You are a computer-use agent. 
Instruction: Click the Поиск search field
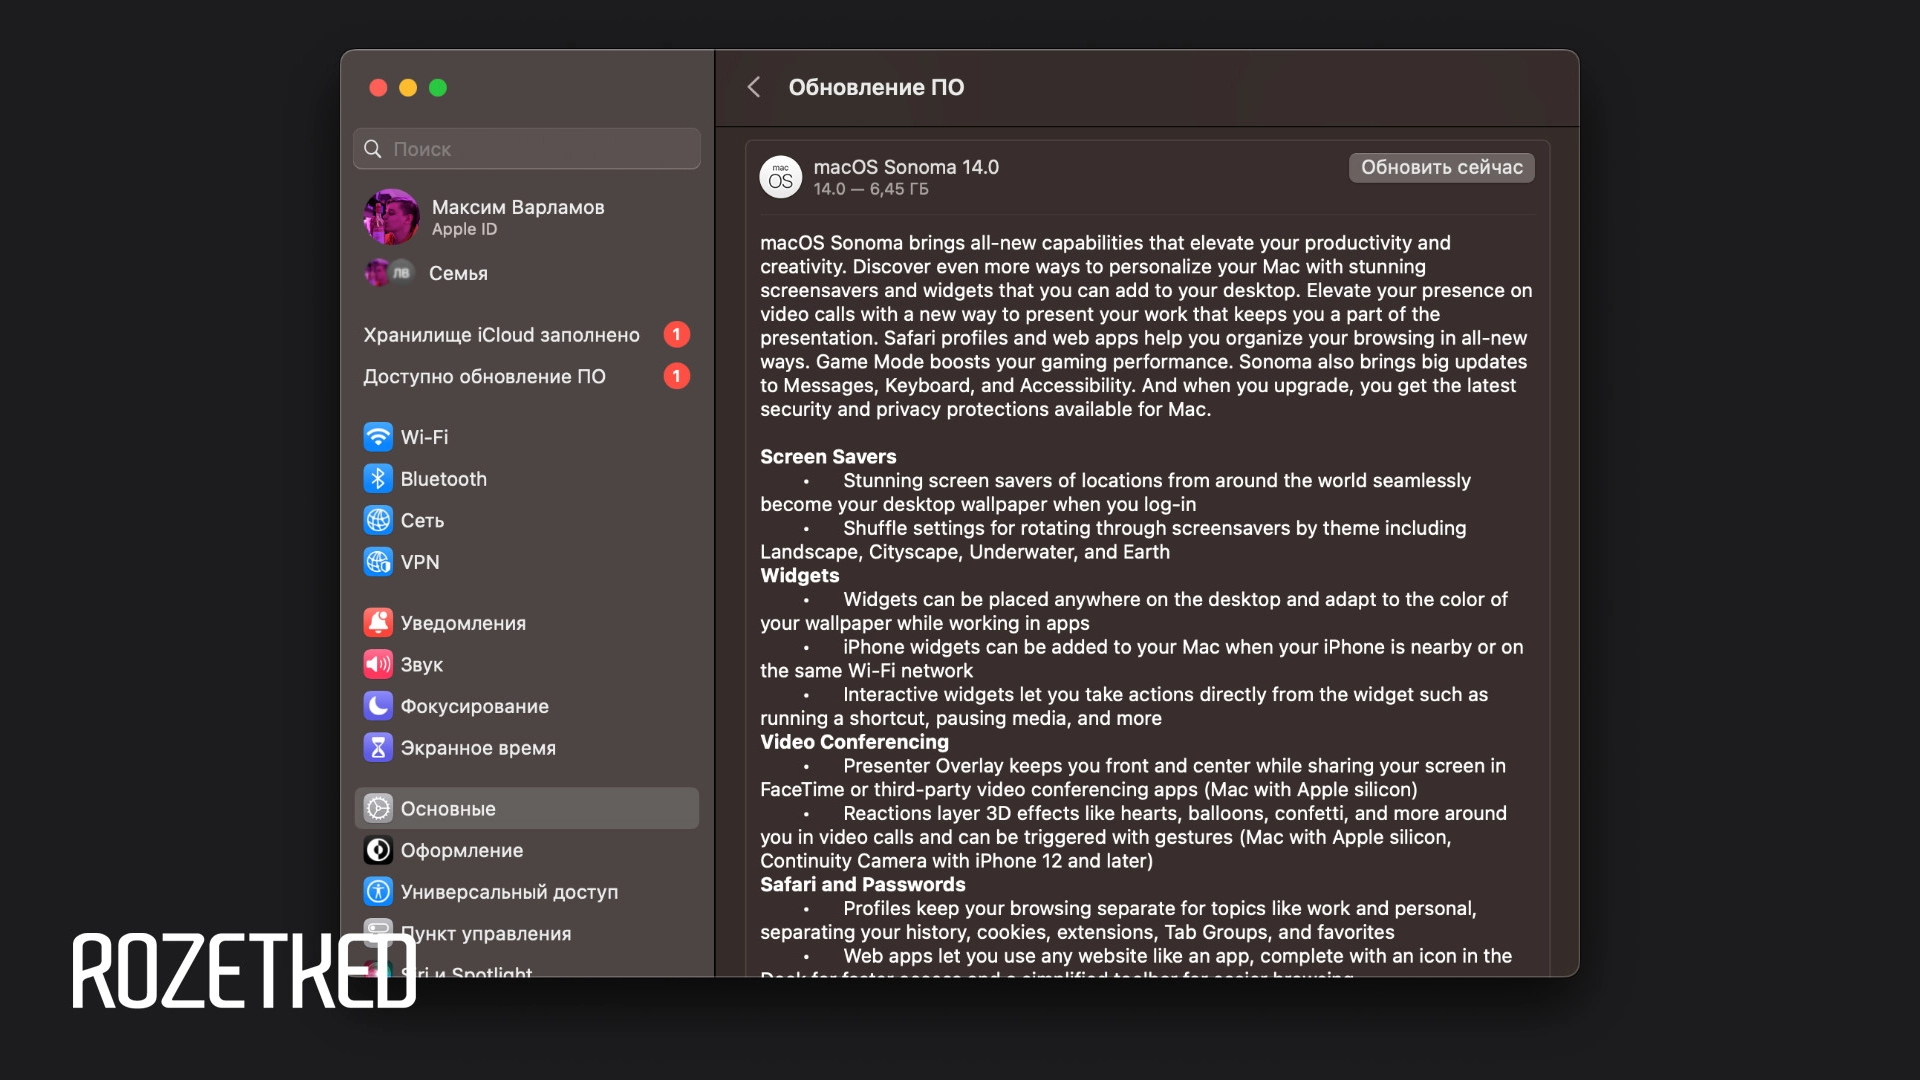click(x=526, y=148)
